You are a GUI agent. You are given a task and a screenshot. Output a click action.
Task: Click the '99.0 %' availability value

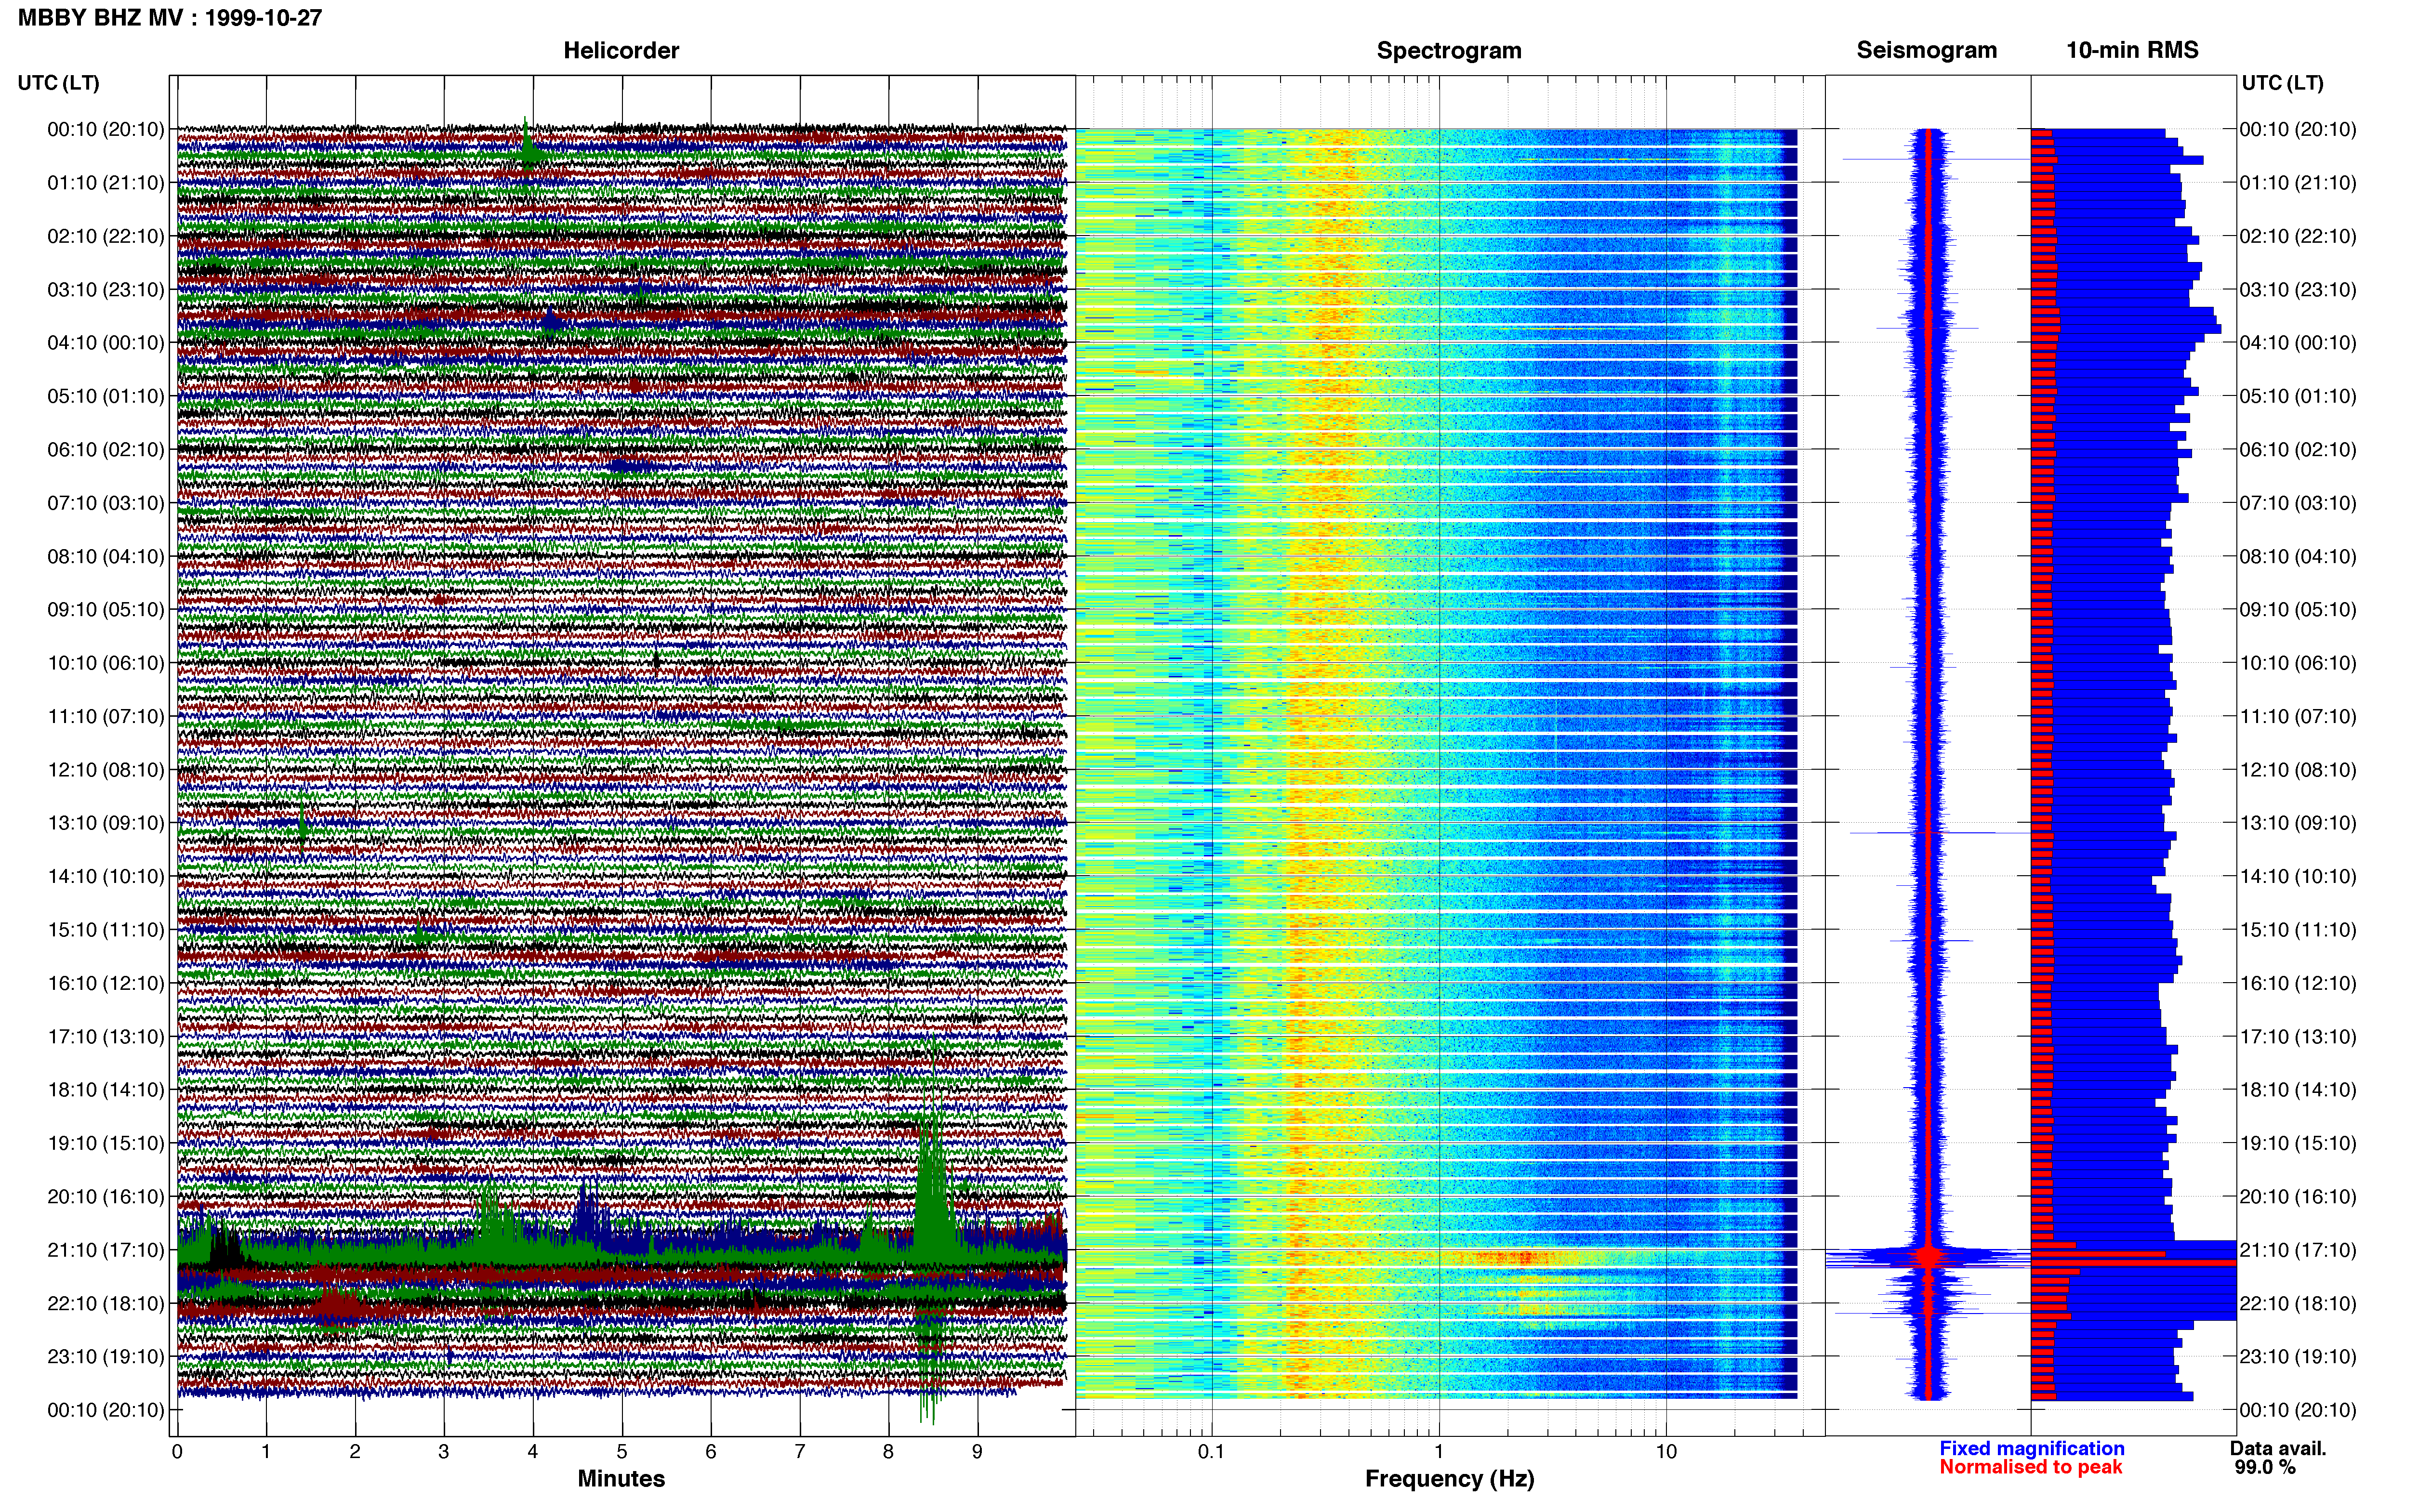2265,1467
